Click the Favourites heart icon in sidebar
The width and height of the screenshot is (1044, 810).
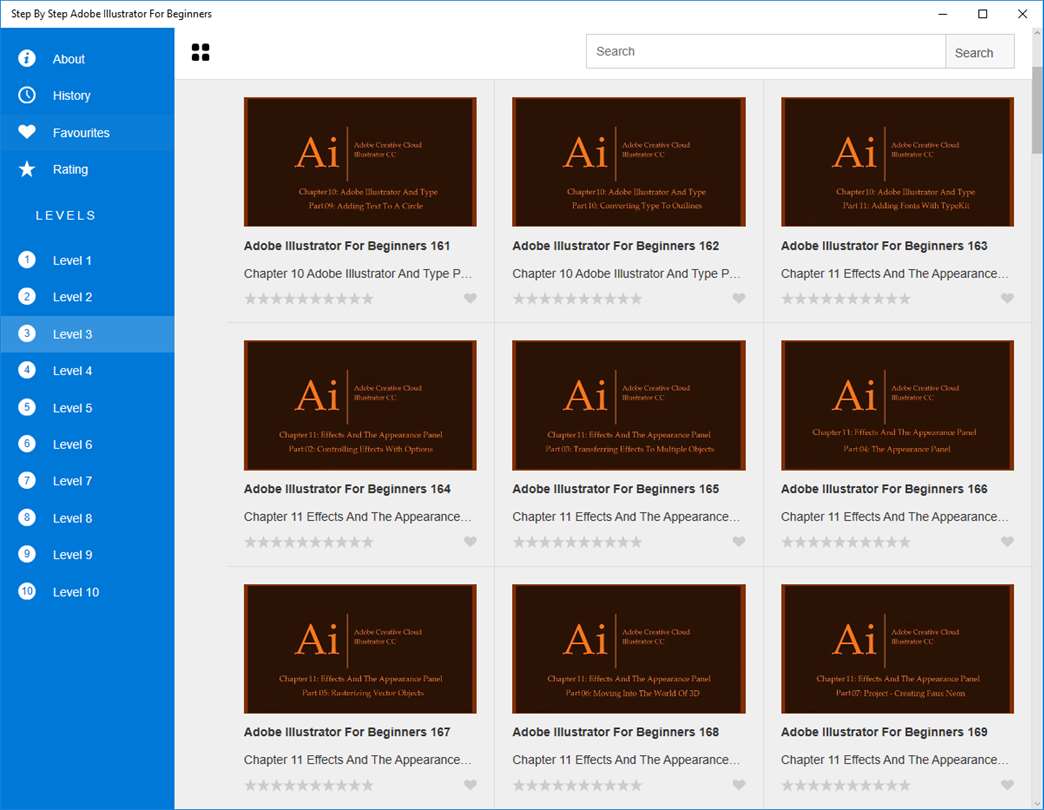click(x=27, y=132)
